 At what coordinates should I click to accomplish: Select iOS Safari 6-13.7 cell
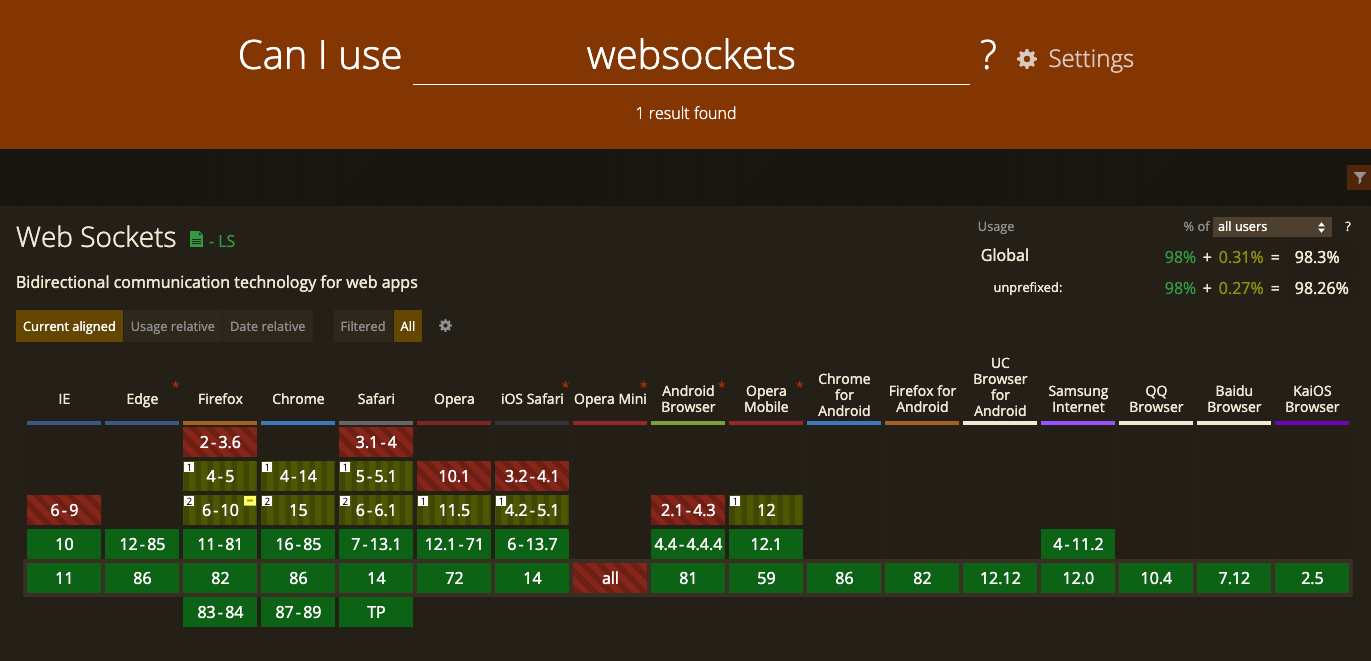point(532,544)
